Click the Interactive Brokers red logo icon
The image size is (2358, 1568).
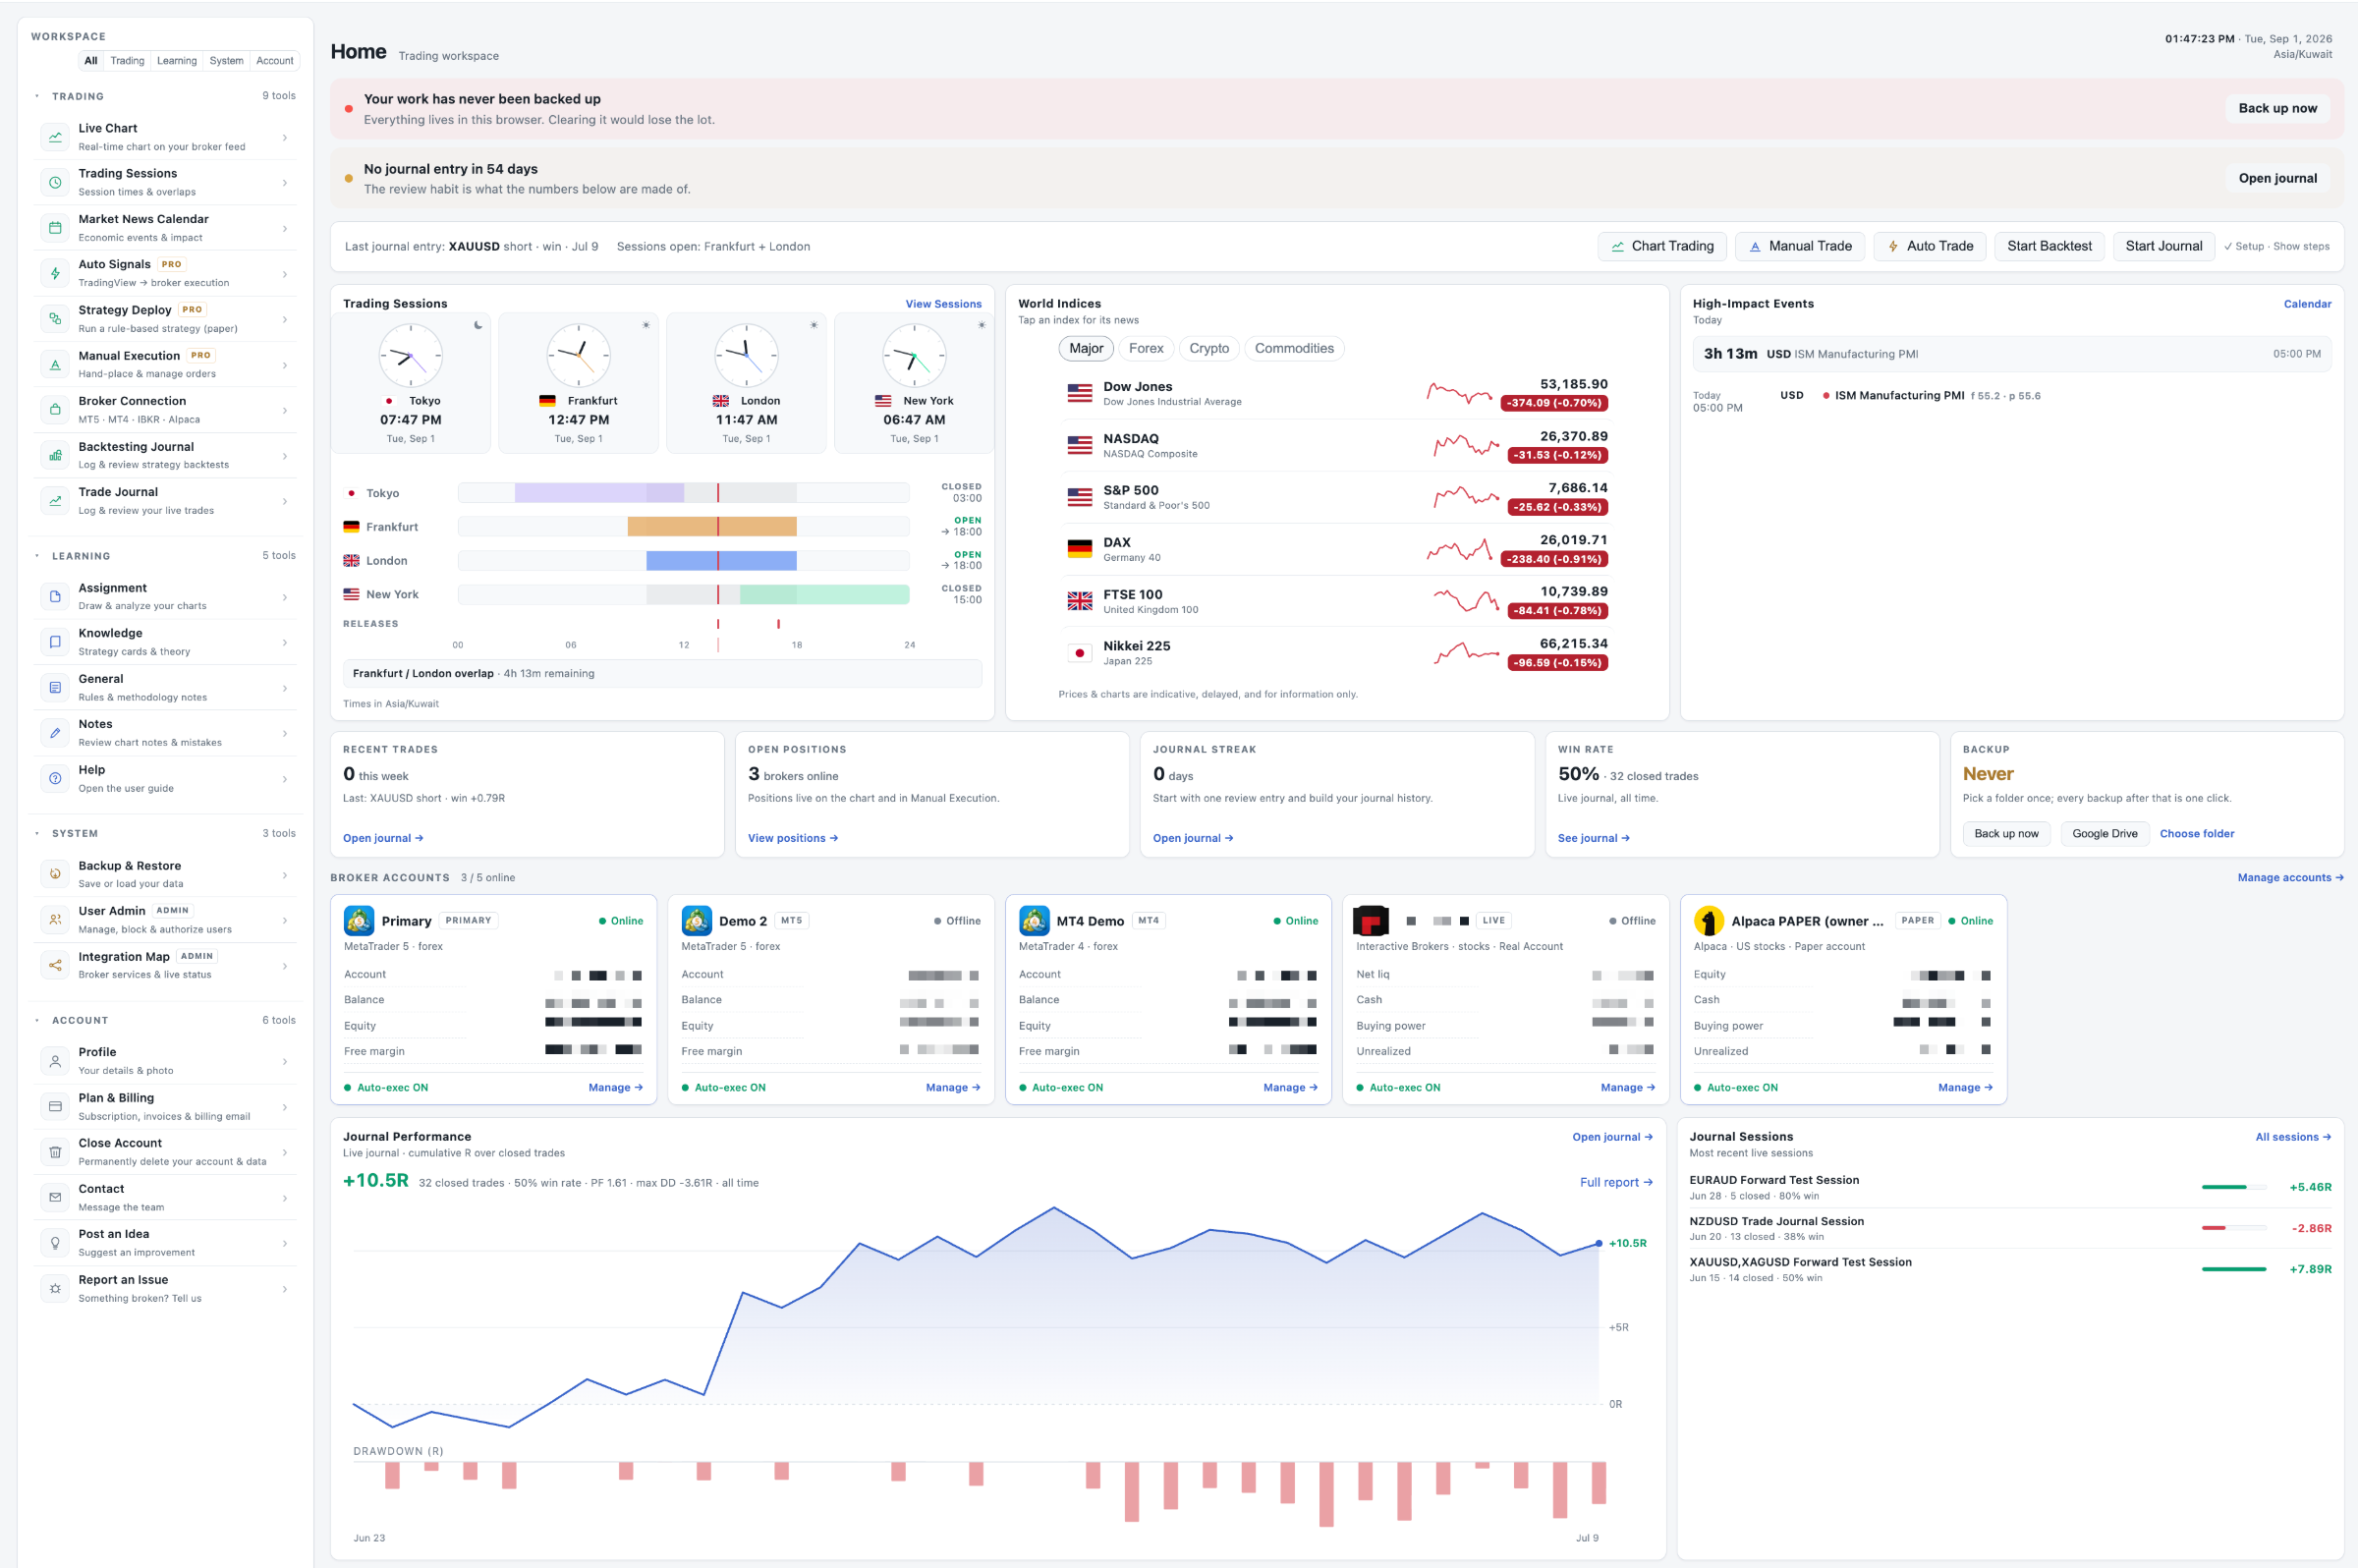[1371, 921]
